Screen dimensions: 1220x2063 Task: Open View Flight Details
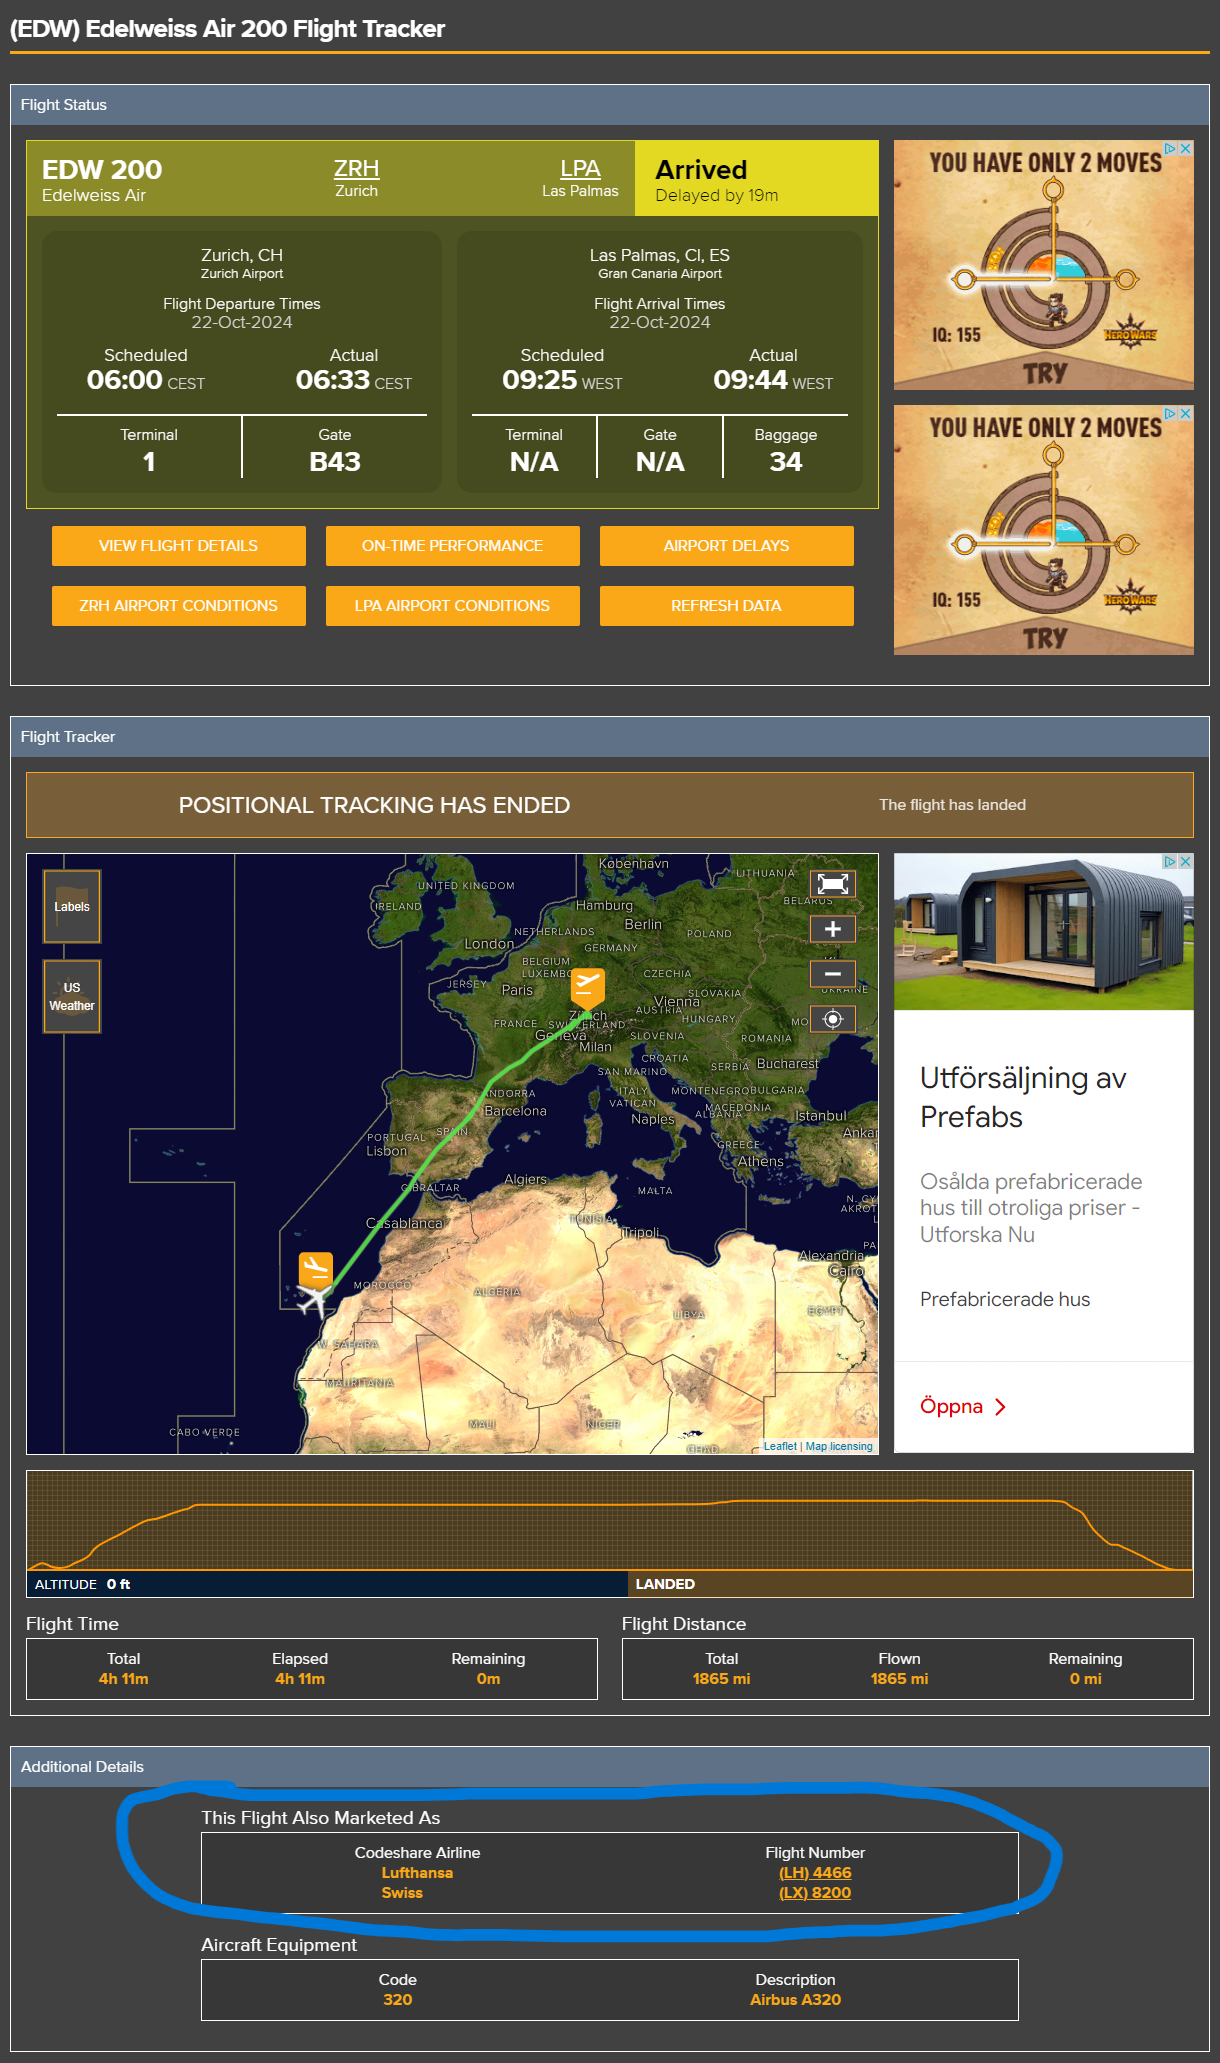(178, 546)
